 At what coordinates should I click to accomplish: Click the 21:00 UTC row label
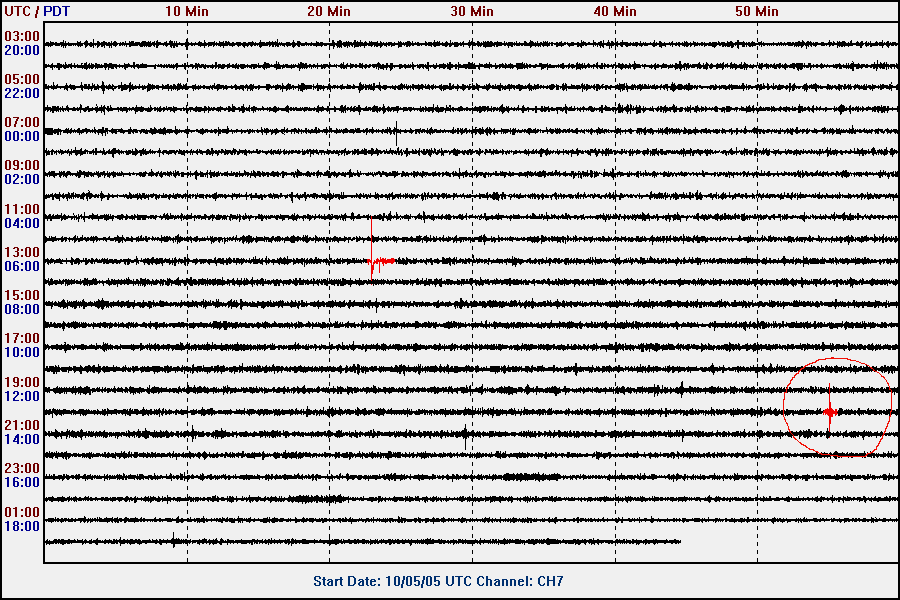[x=22, y=425]
